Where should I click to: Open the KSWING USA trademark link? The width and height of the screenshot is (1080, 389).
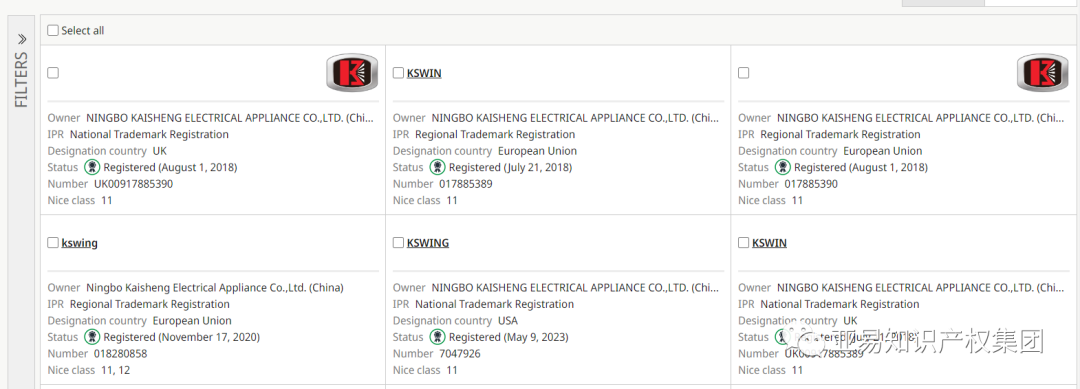pyautogui.click(x=428, y=243)
